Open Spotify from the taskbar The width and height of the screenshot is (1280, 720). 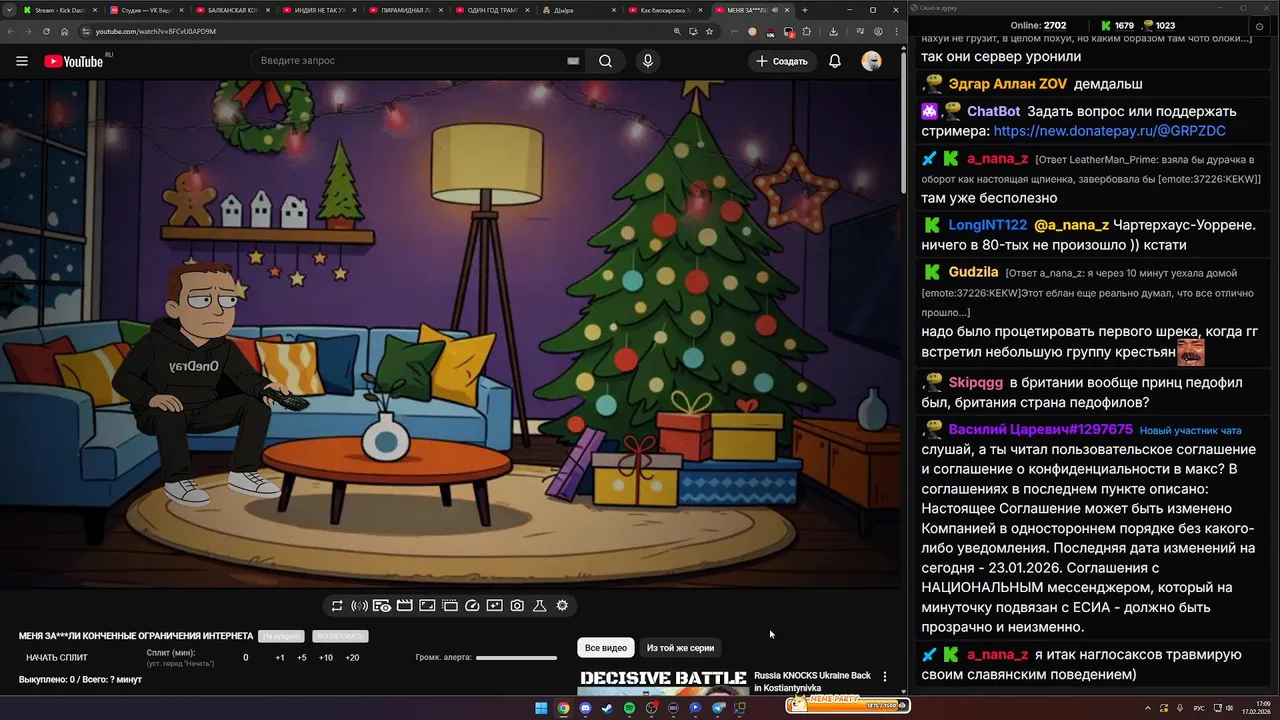click(x=629, y=708)
